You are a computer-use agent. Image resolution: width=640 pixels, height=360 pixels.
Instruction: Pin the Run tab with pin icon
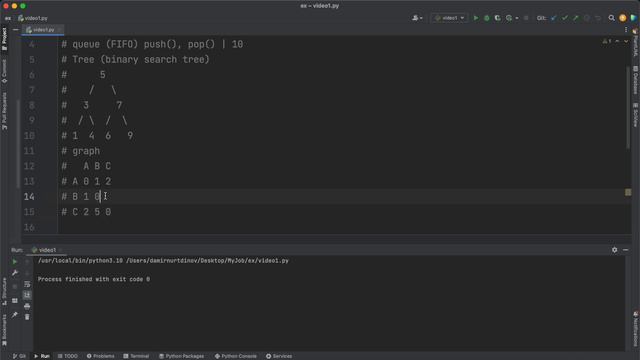point(15,315)
